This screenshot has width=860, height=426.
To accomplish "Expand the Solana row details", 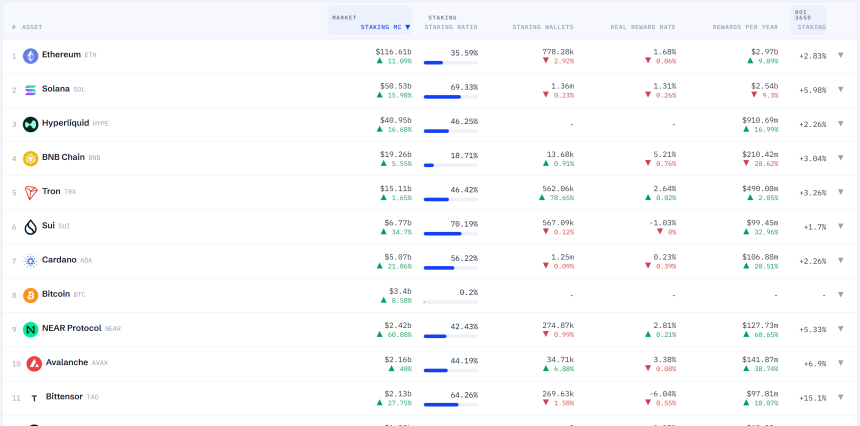I will pyautogui.click(x=840, y=89).
